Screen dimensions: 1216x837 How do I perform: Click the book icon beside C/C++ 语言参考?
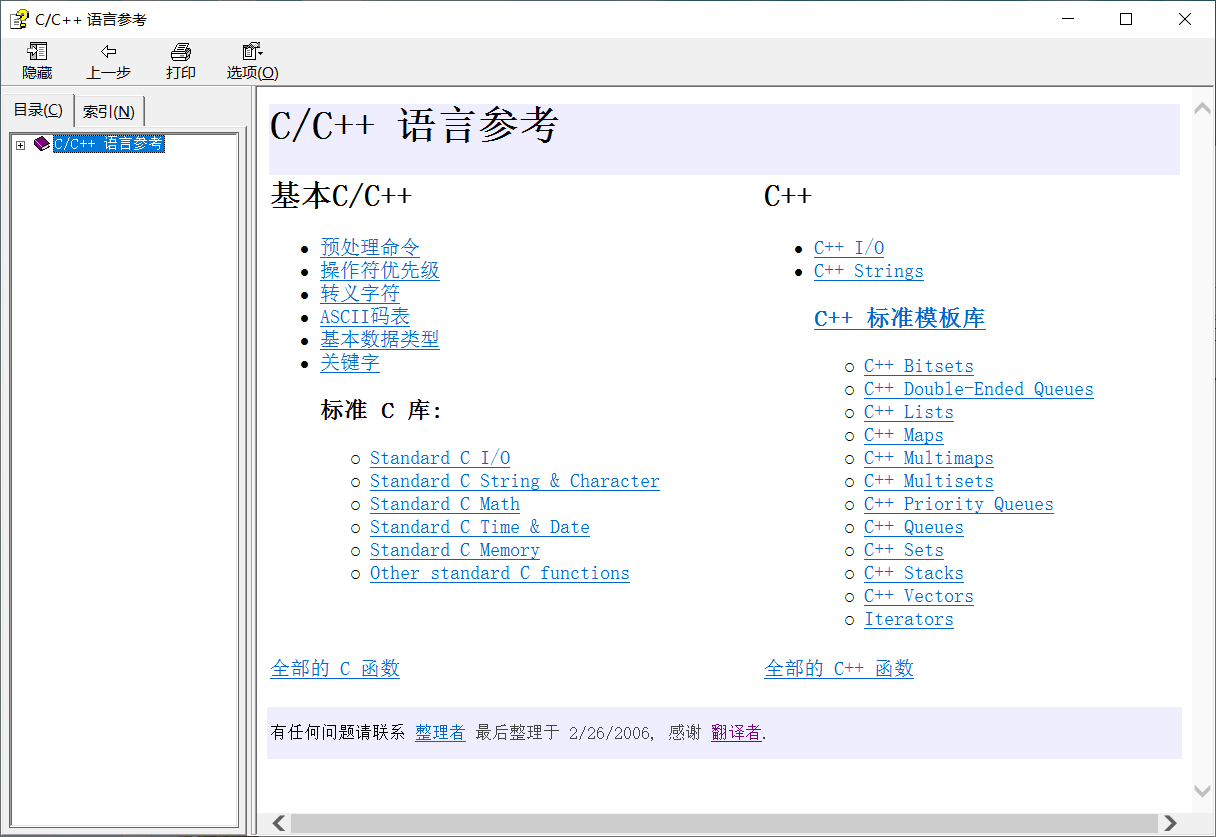pos(41,144)
